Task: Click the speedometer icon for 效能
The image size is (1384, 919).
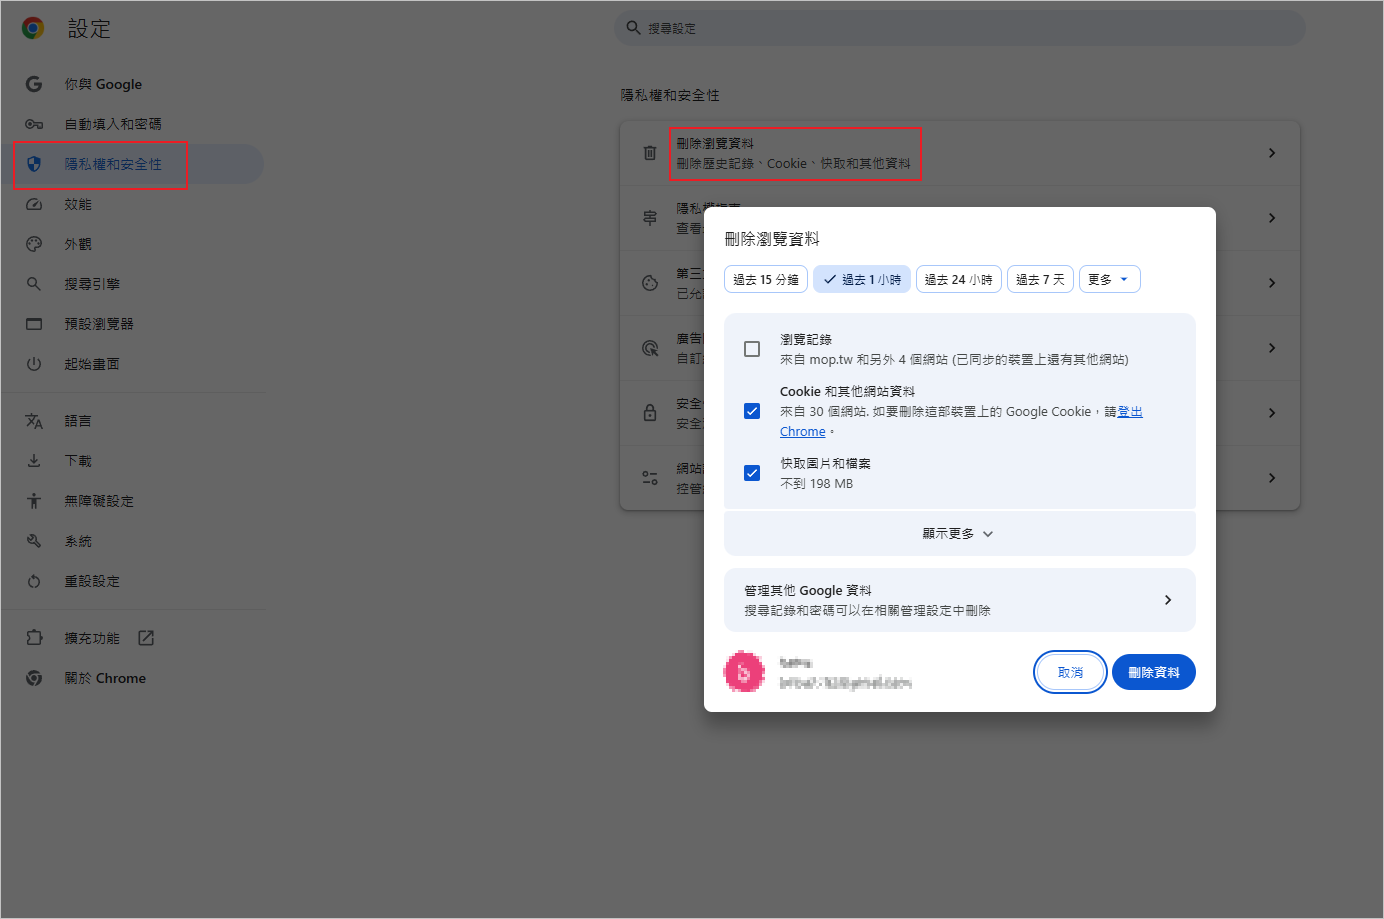Action: coord(34,204)
